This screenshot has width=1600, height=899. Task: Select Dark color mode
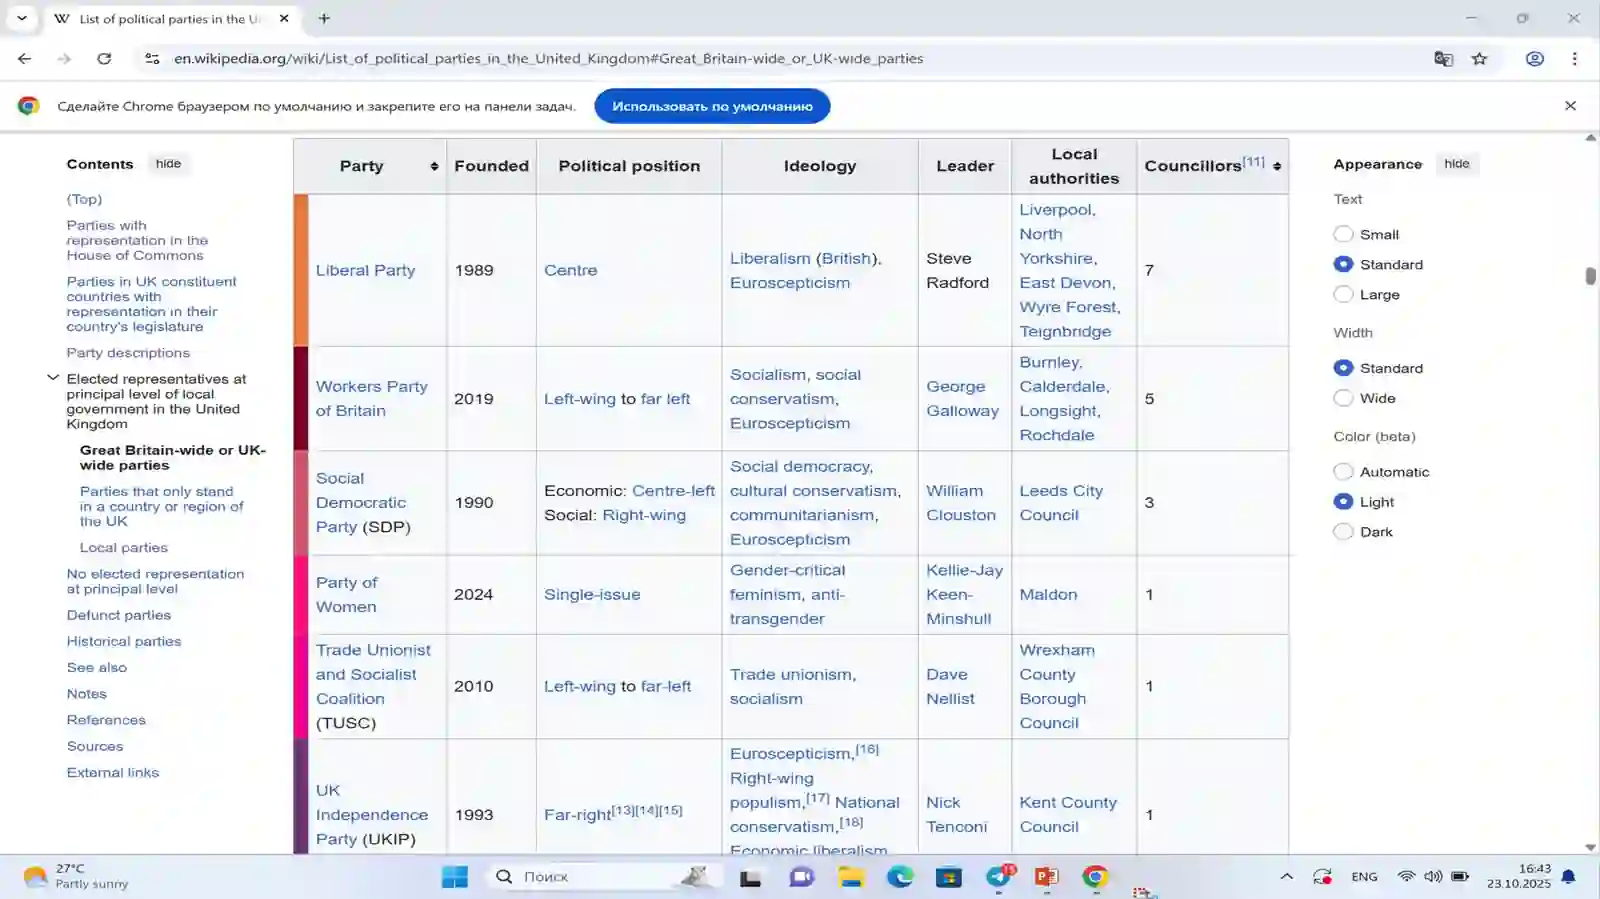coord(1343,532)
